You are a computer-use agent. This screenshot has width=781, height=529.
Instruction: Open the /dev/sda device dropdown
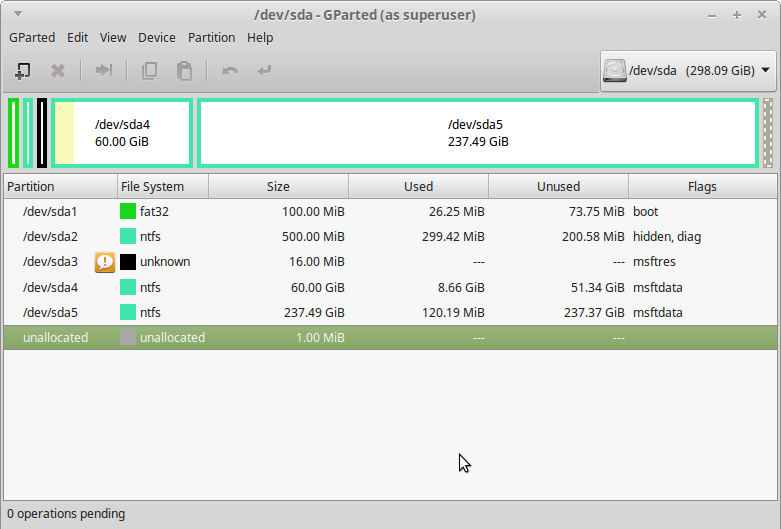[688, 71]
